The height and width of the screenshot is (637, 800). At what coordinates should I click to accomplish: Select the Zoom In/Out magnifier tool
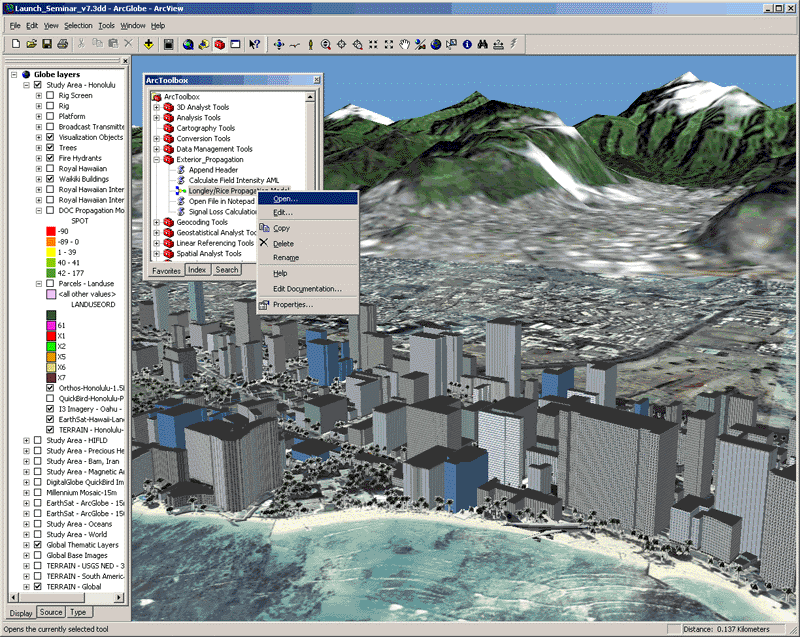tap(326, 44)
